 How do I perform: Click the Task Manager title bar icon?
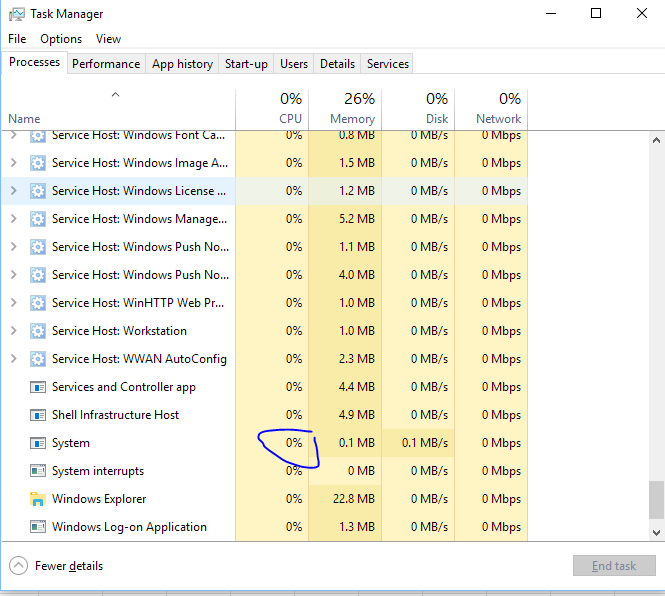point(17,14)
